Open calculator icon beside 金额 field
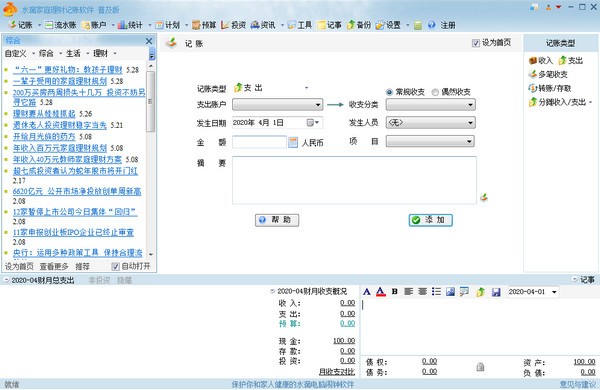This screenshot has height=390, width=600. 293,142
